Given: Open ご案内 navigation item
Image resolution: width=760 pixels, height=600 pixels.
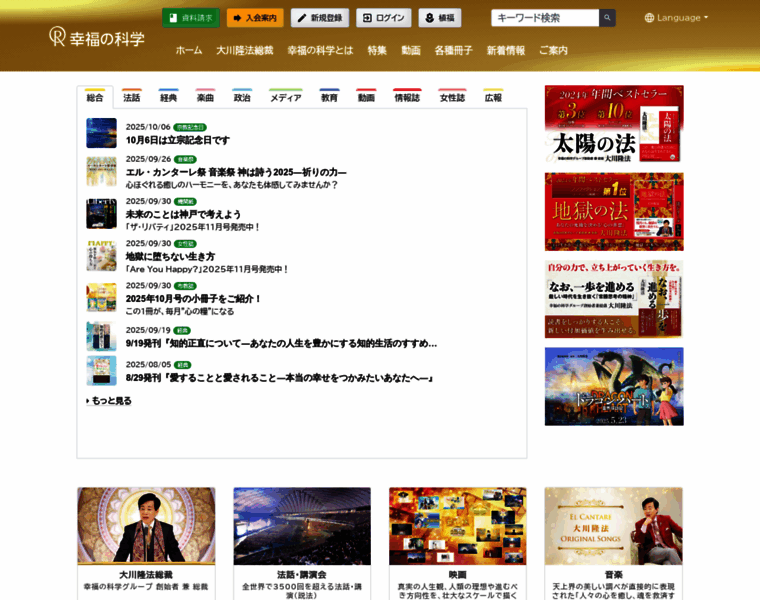Looking at the screenshot, I should [x=553, y=50].
